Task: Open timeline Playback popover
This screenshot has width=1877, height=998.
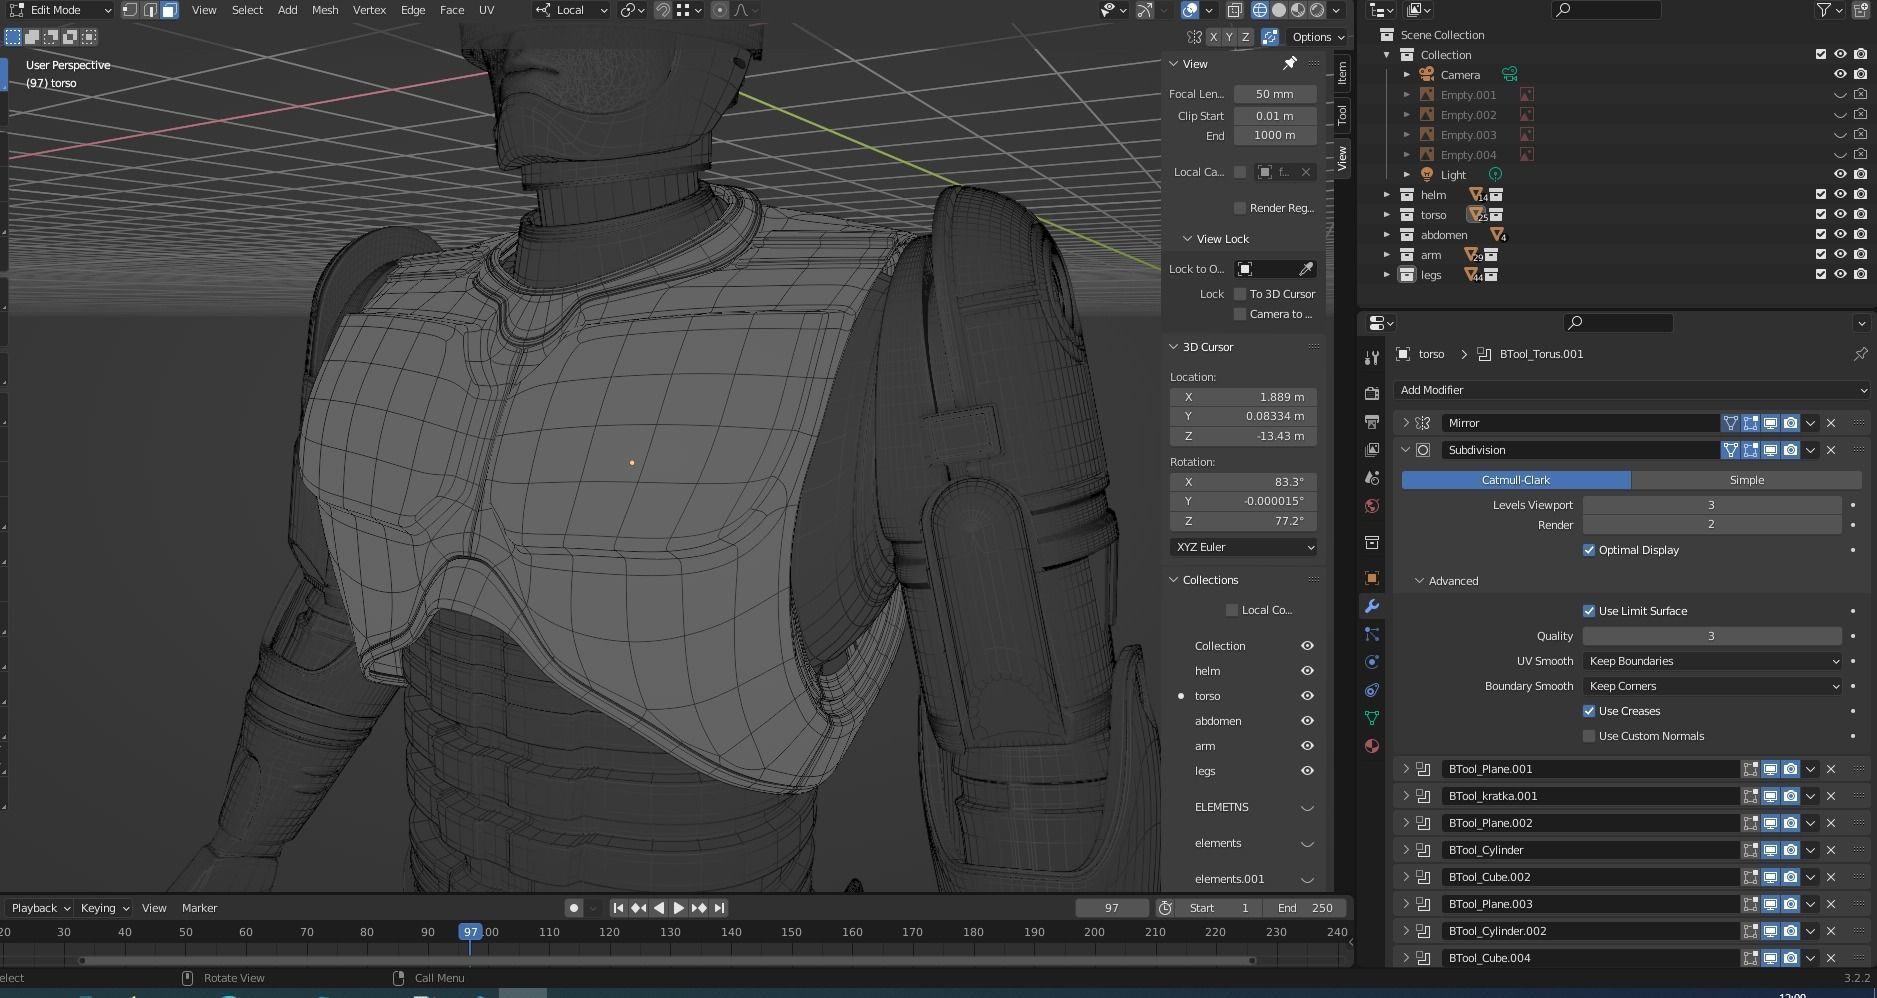Action: (x=40, y=908)
